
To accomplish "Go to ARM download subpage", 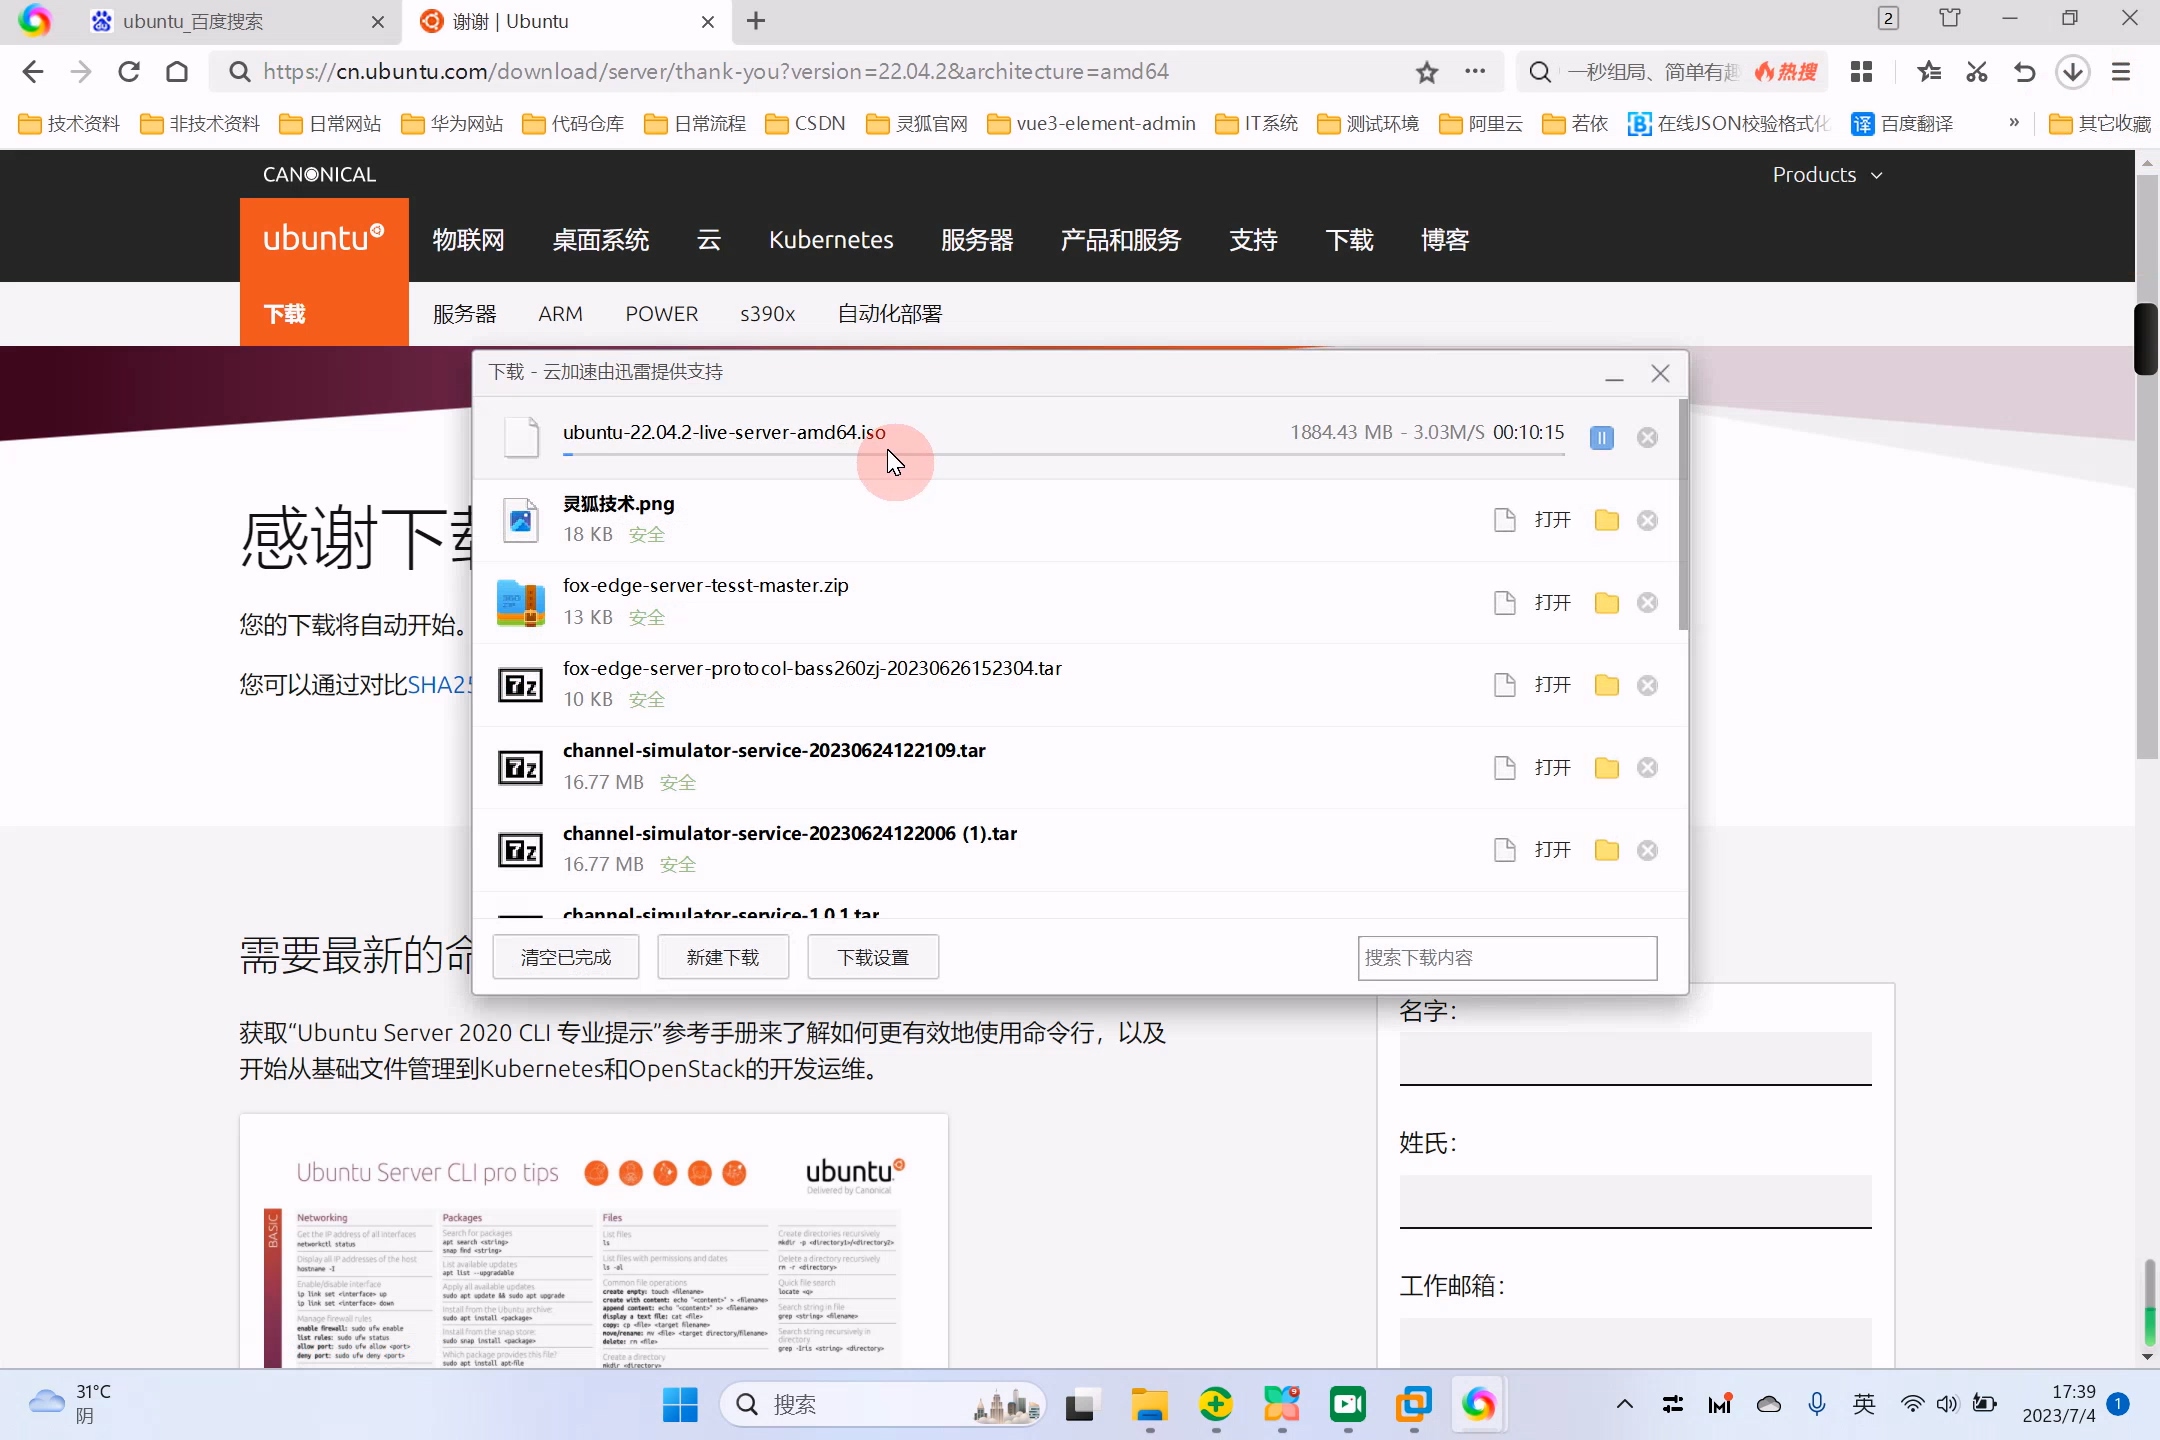I will pos(560,314).
